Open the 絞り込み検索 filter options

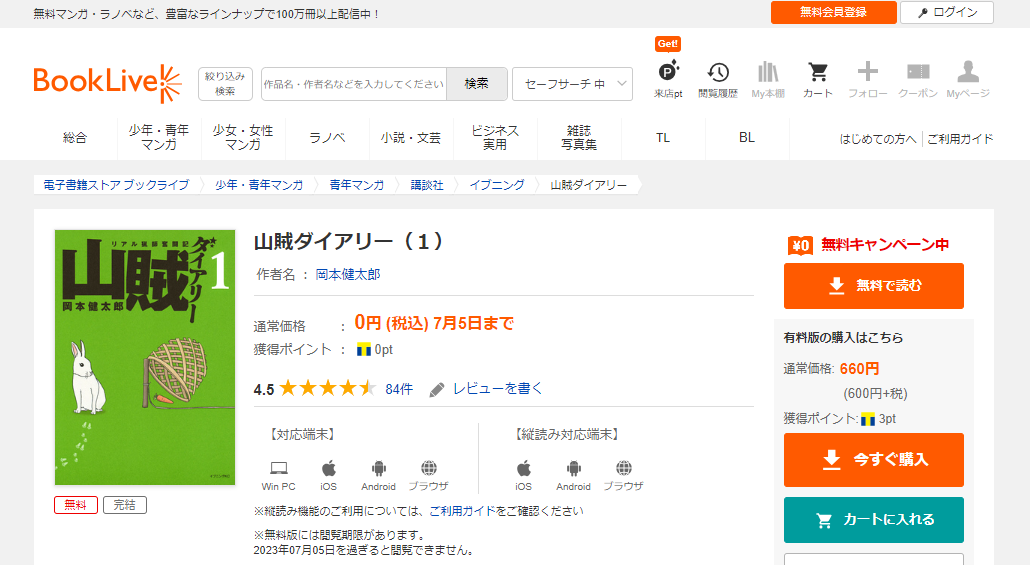(x=225, y=84)
